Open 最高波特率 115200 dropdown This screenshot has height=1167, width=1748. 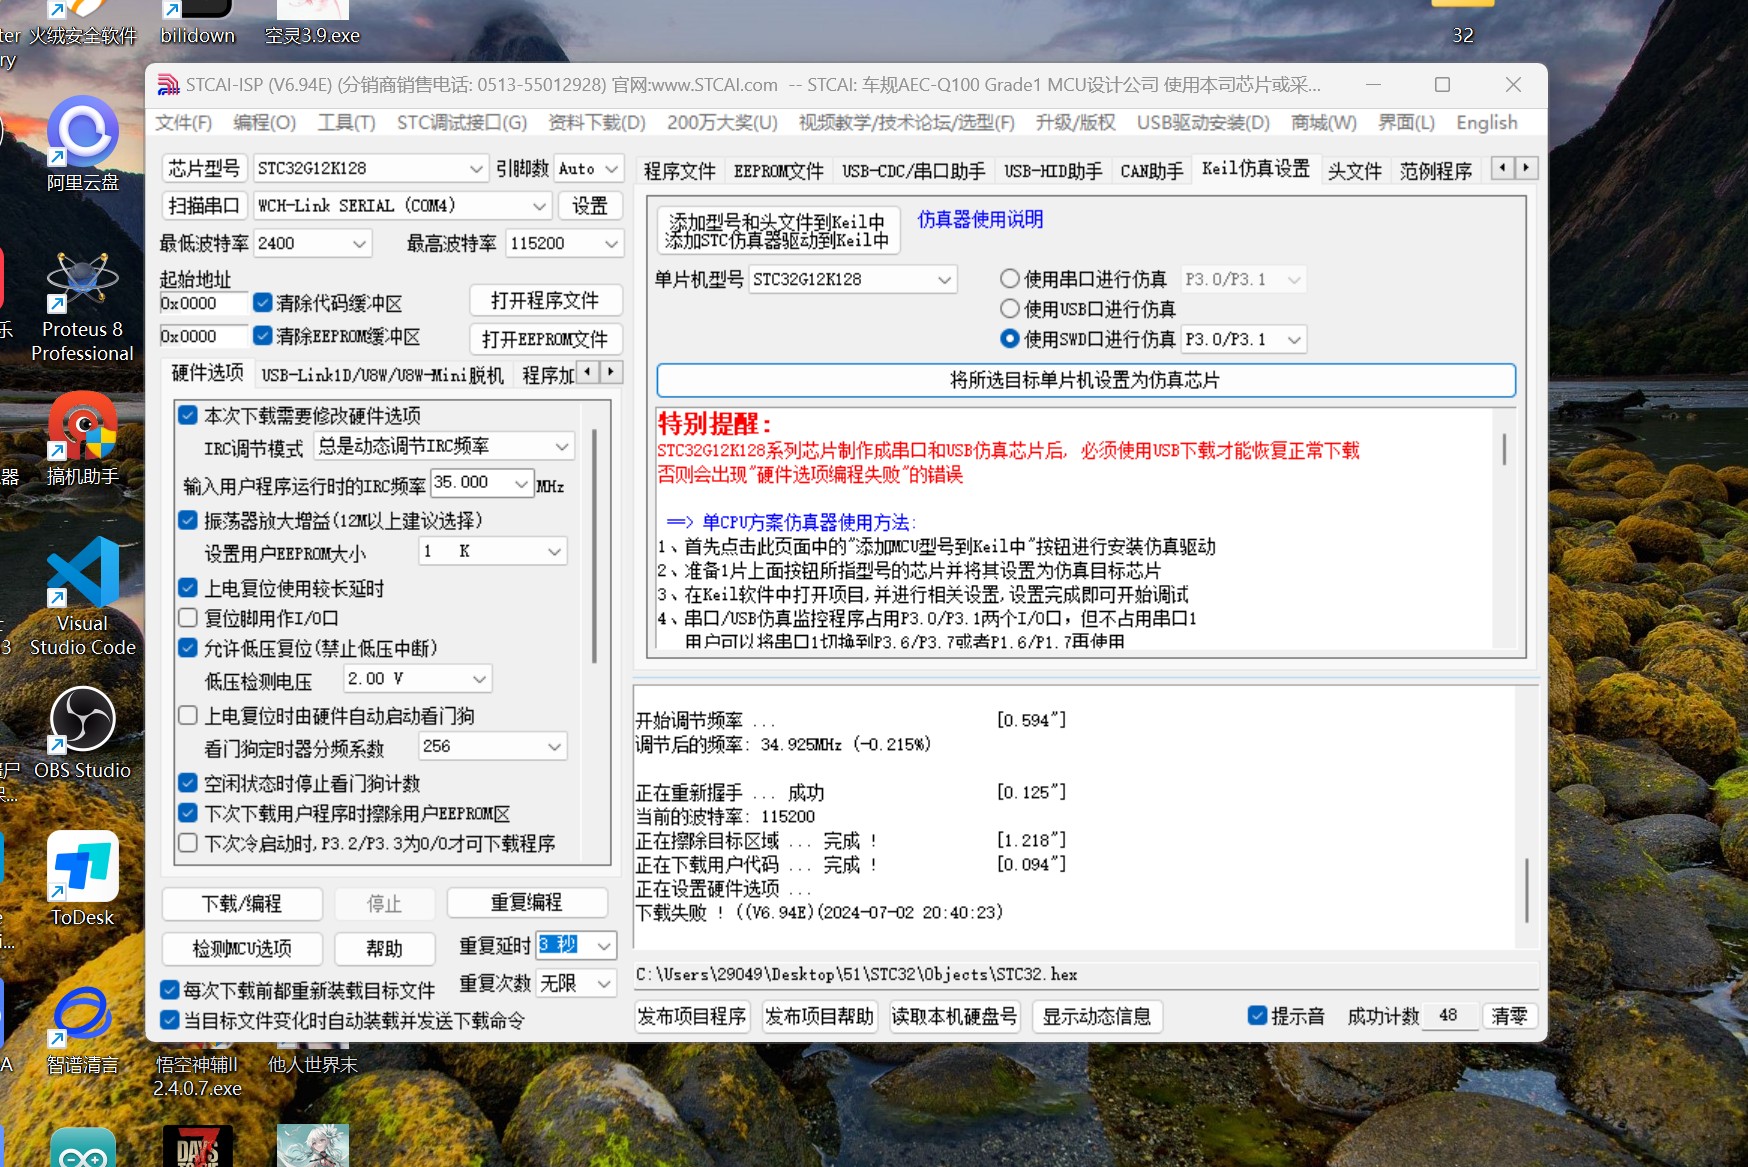pyautogui.click(x=564, y=243)
